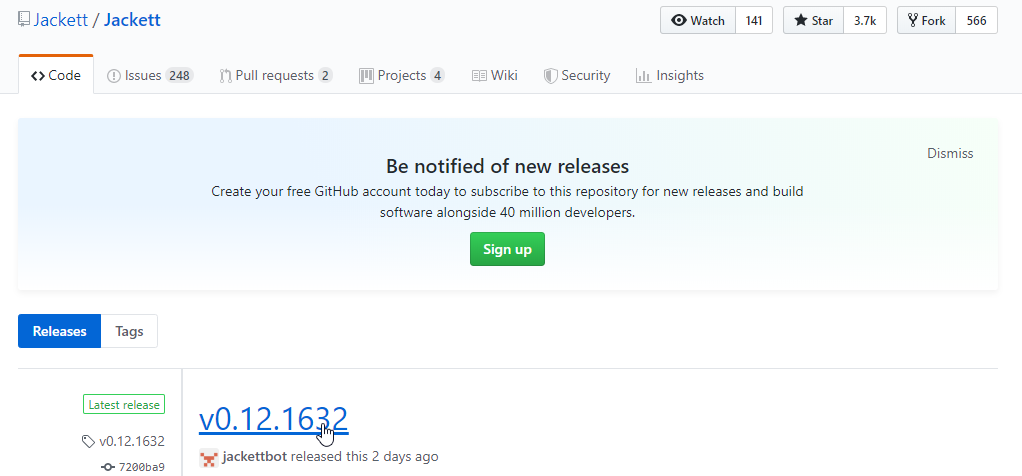This screenshot has width=1022, height=476.
Task: Open the Pull requests tab
Action: coord(276,76)
